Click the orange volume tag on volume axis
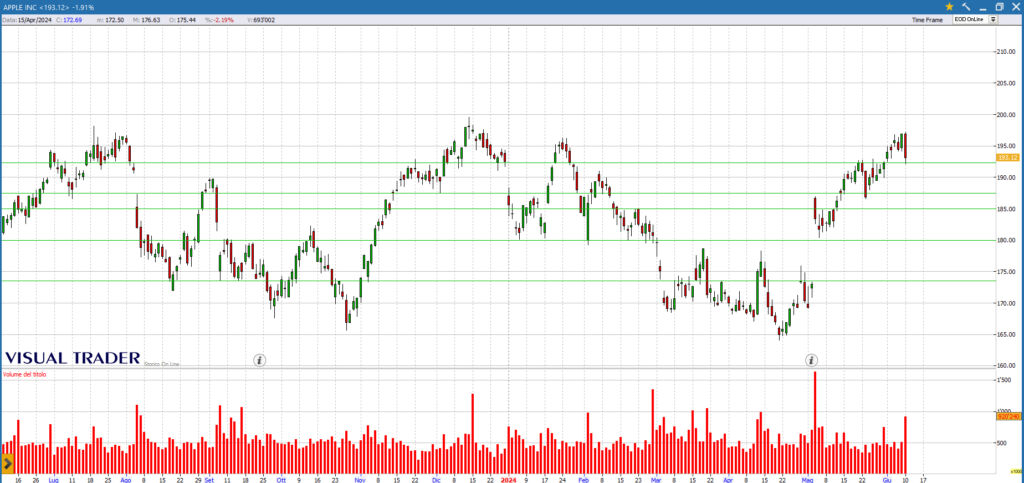The height and width of the screenshot is (483, 1024). pos(1008,416)
